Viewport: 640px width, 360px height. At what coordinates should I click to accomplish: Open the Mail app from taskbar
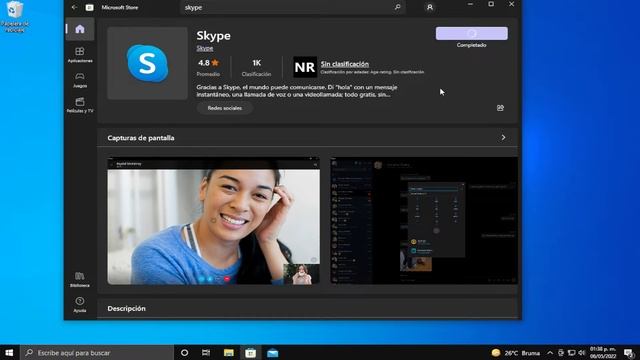(273, 353)
